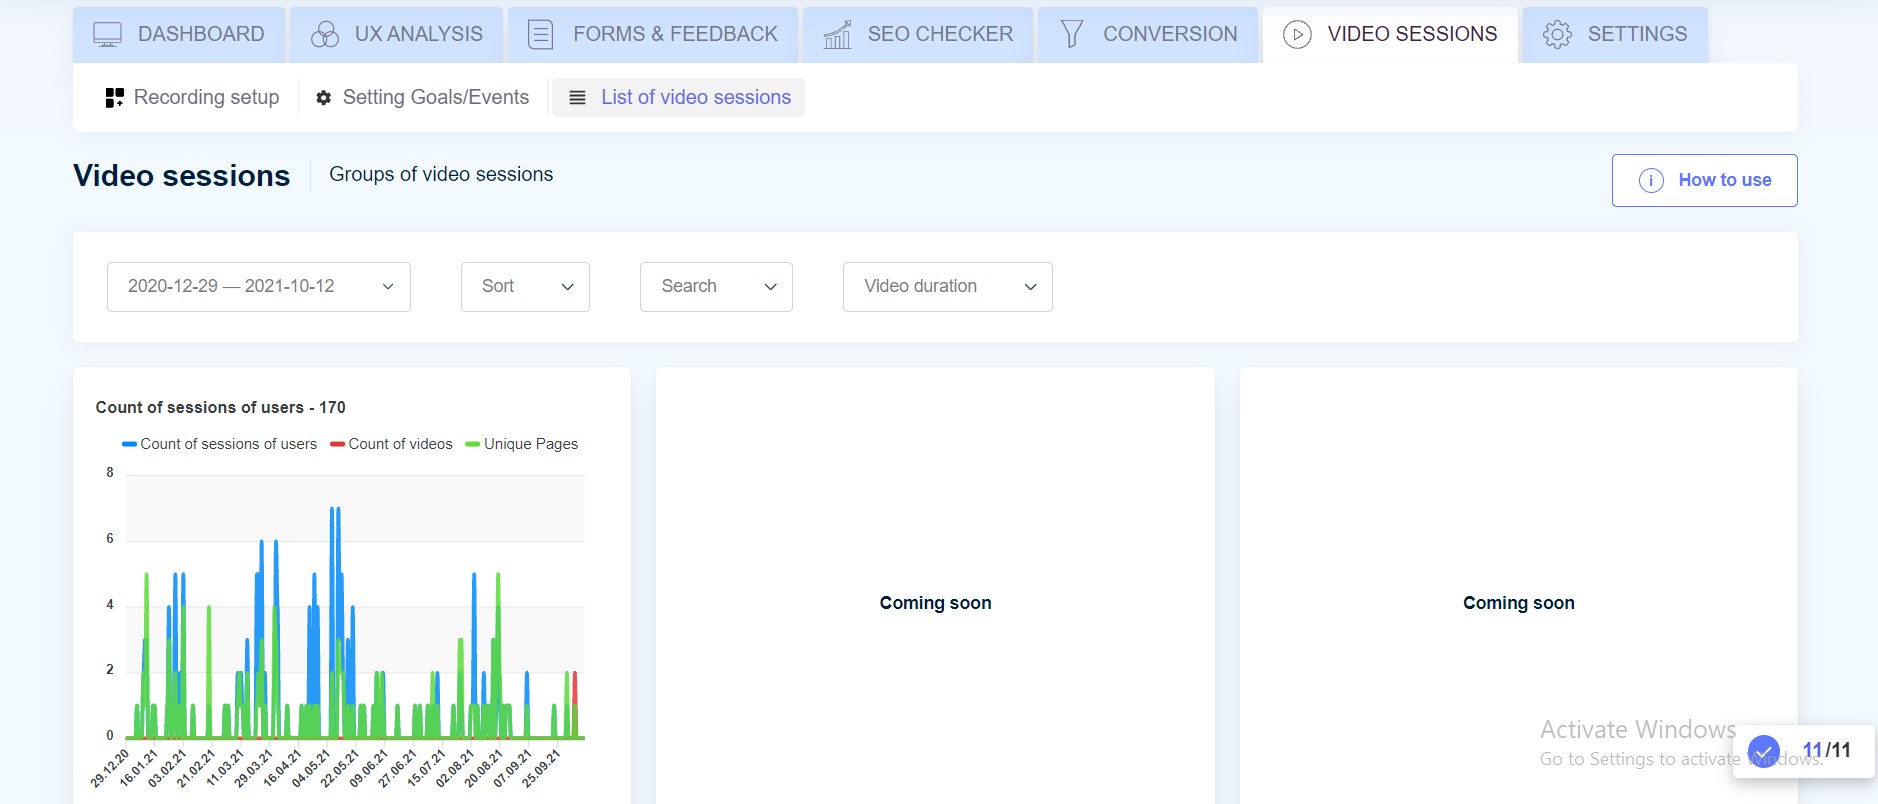
Task: Expand the Search dropdown
Action: click(716, 287)
